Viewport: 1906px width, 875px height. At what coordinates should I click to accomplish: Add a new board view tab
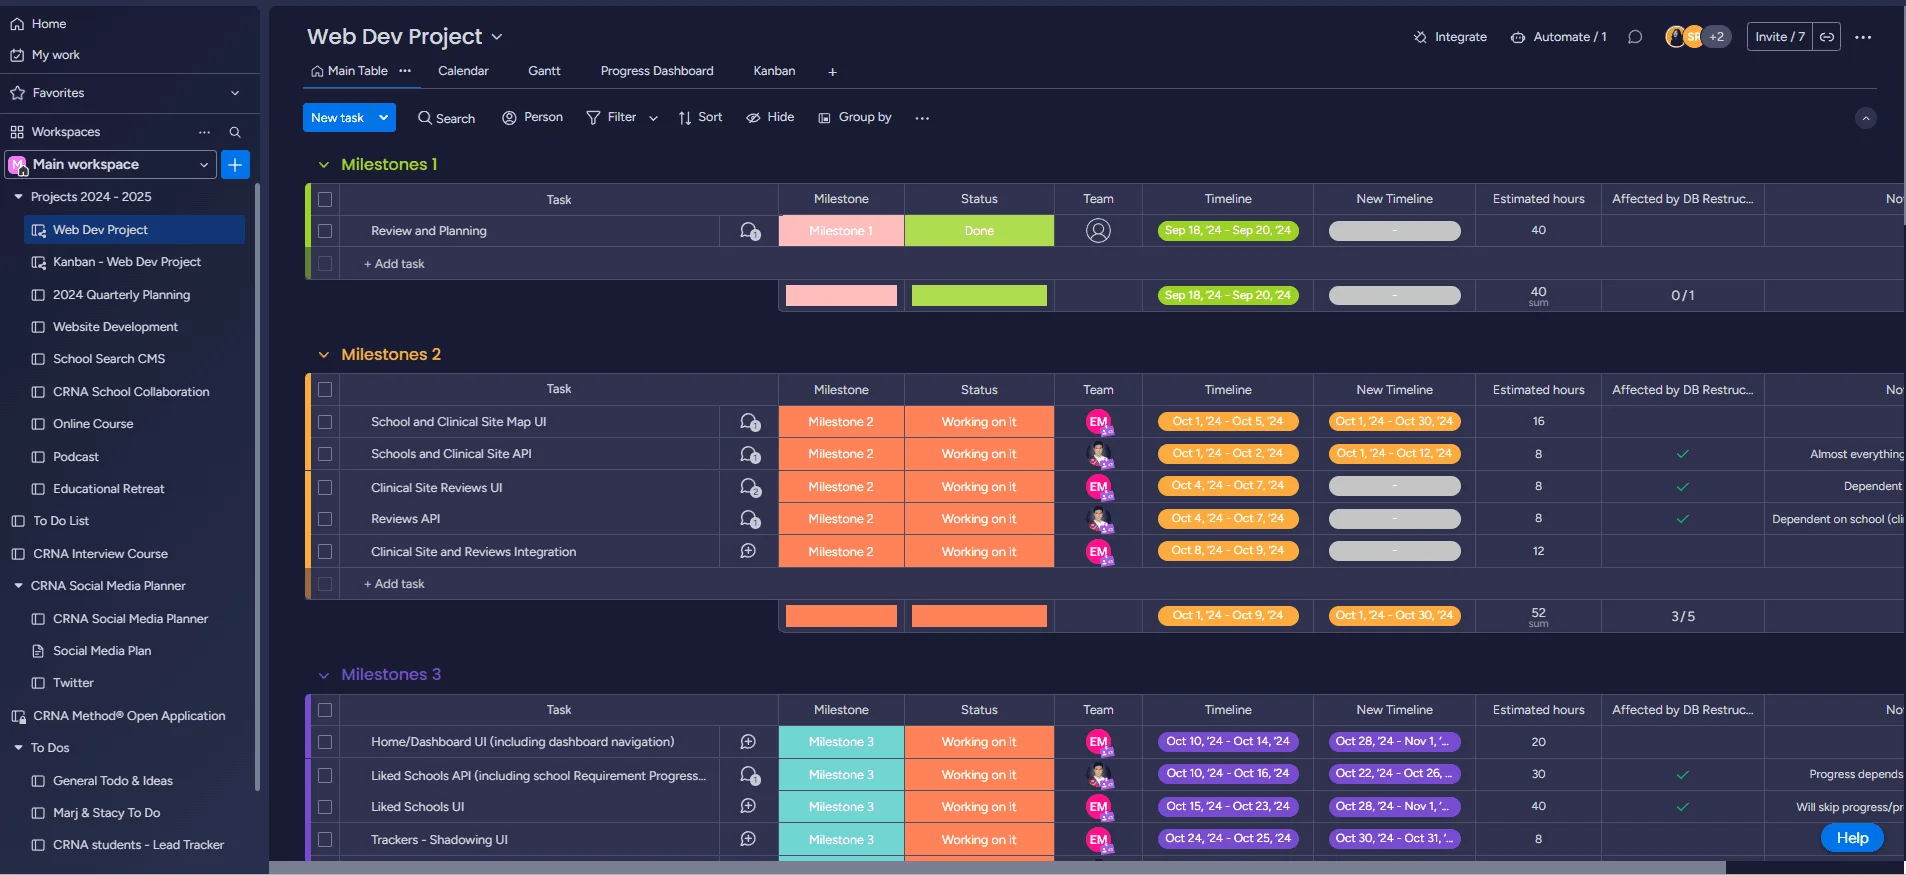tap(832, 72)
